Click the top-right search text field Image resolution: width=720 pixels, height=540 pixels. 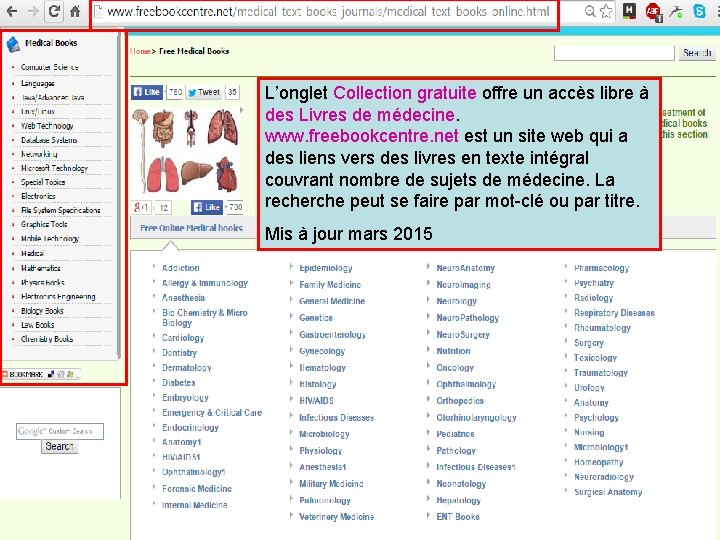click(x=614, y=53)
